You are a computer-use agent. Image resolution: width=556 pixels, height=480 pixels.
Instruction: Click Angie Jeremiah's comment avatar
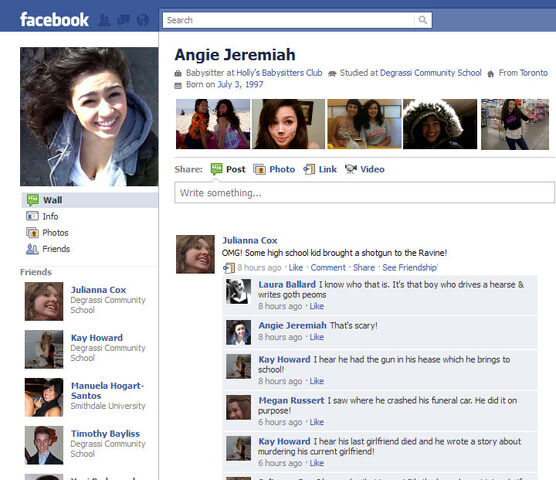point(238,332)
